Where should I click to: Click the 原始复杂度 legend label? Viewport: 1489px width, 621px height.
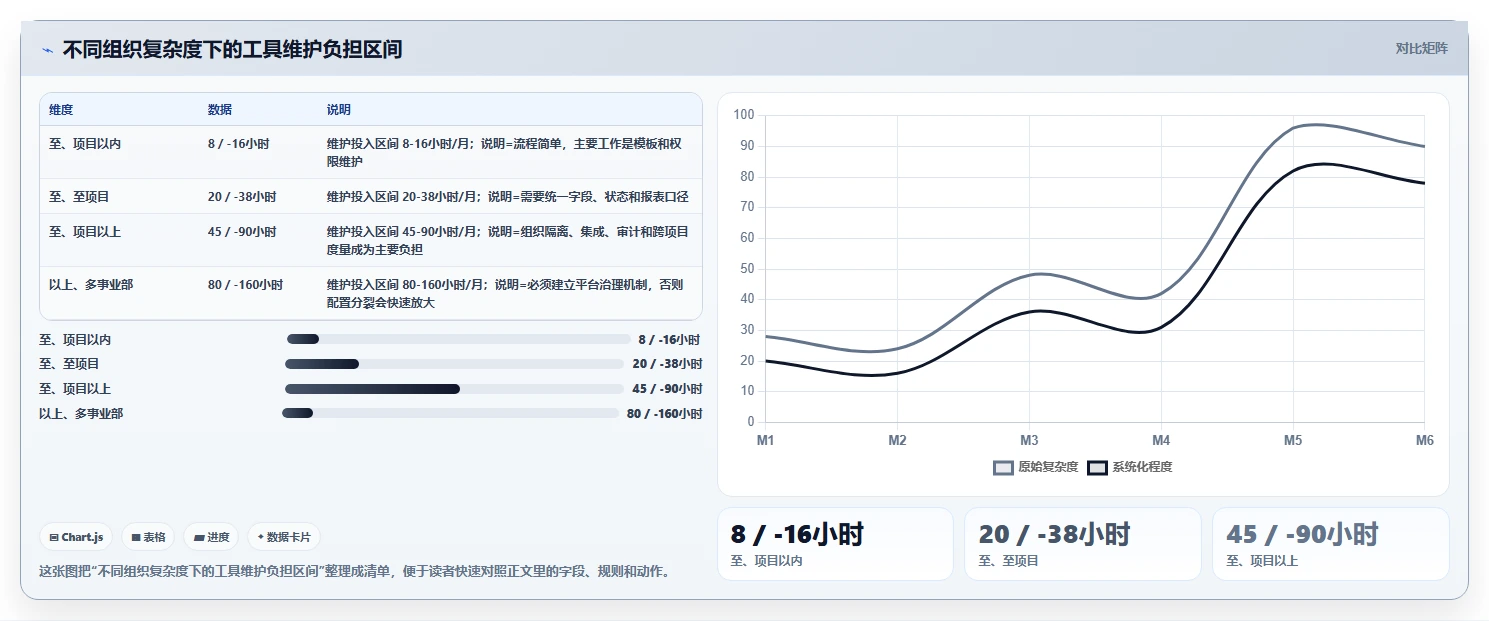tap(1048, 467)
